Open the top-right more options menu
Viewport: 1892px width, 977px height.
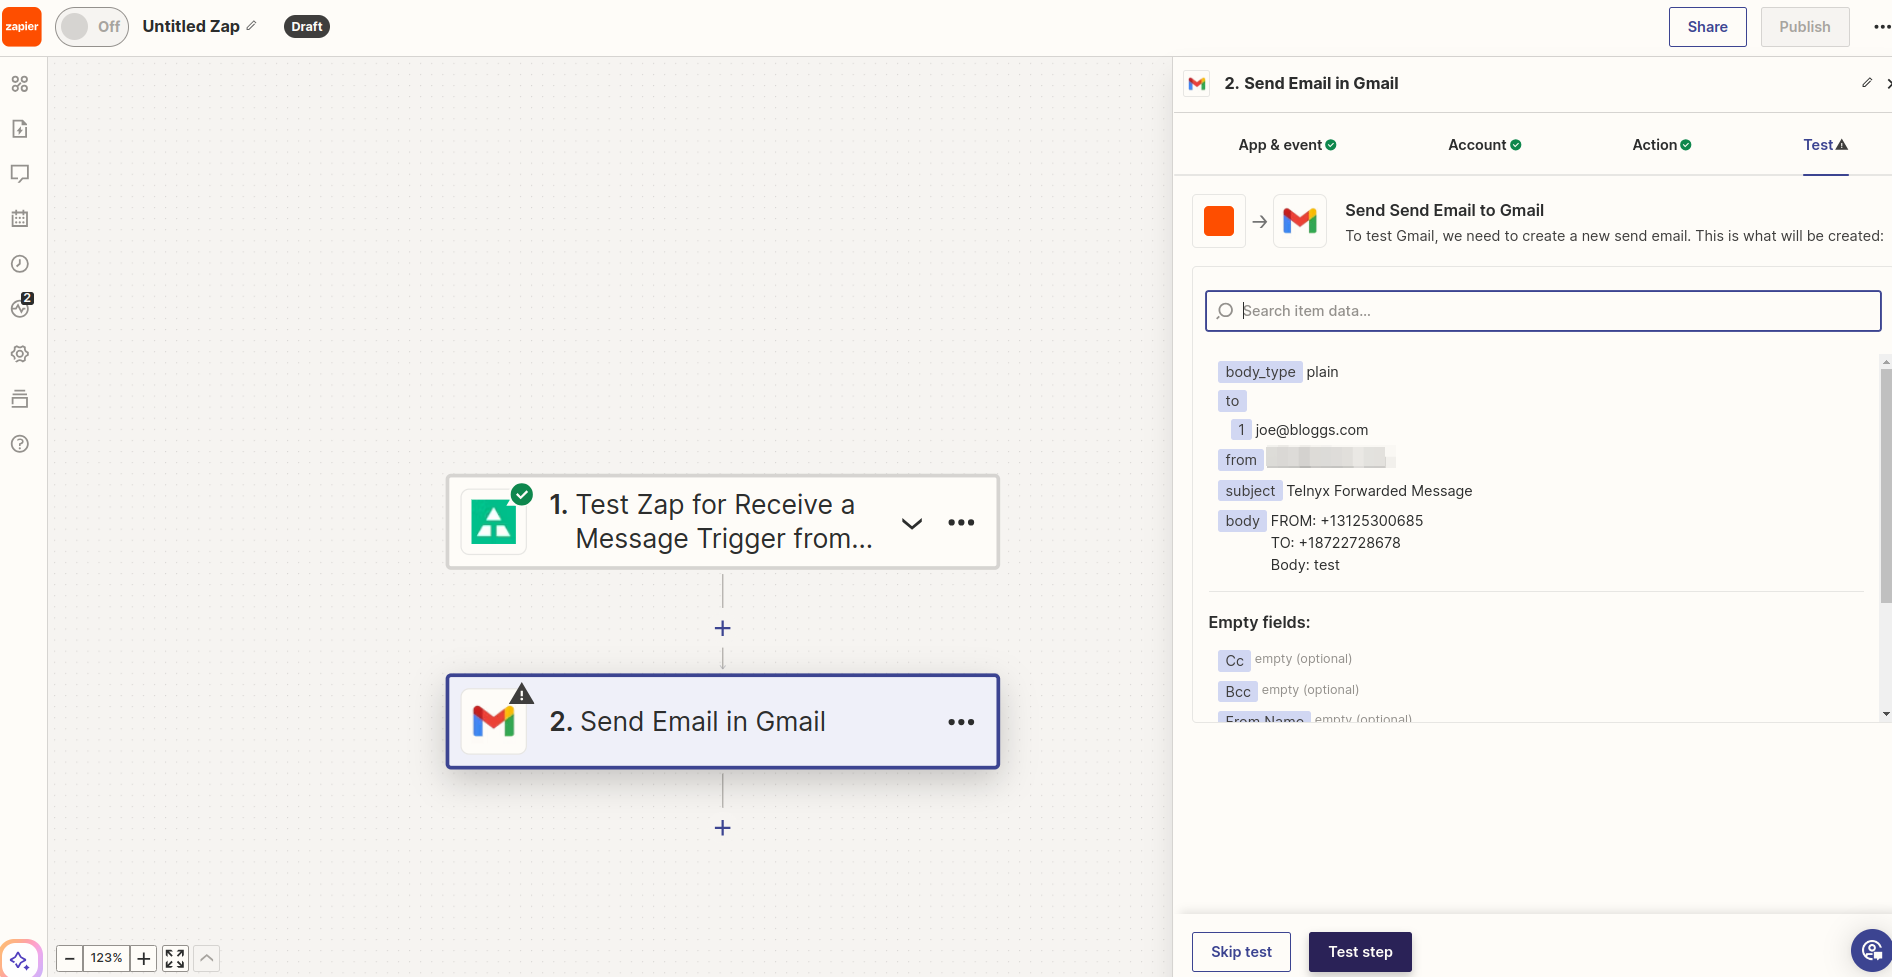(1881, 27)
